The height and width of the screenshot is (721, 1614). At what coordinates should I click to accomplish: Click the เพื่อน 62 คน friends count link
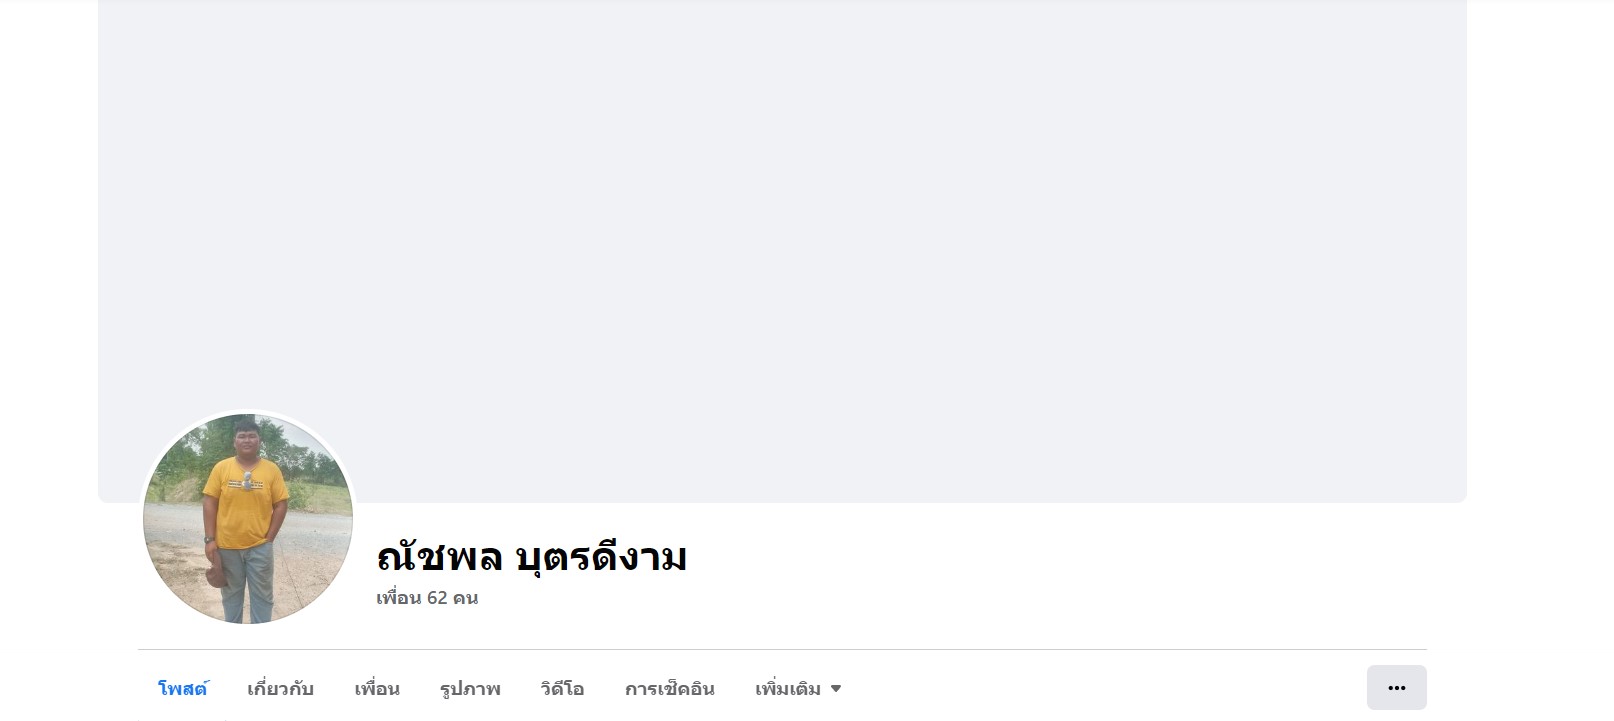(x=427, y=598)
